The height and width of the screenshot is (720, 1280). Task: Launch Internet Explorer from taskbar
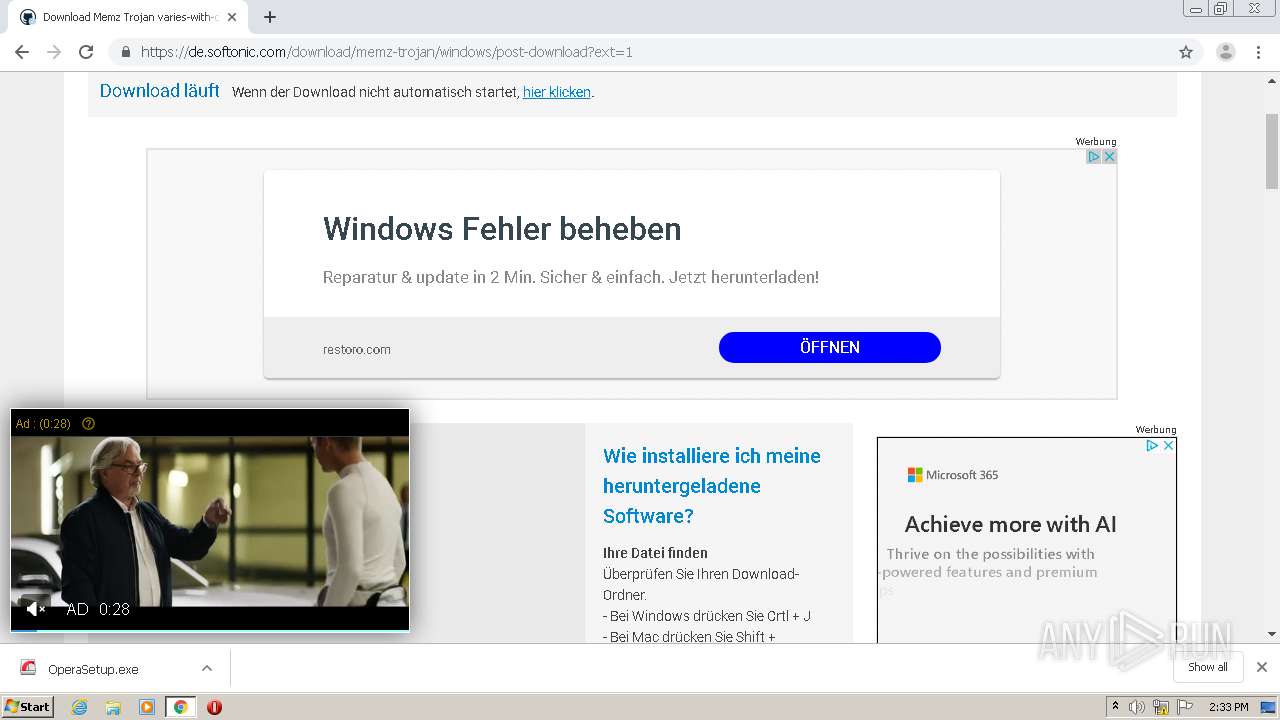80,707
